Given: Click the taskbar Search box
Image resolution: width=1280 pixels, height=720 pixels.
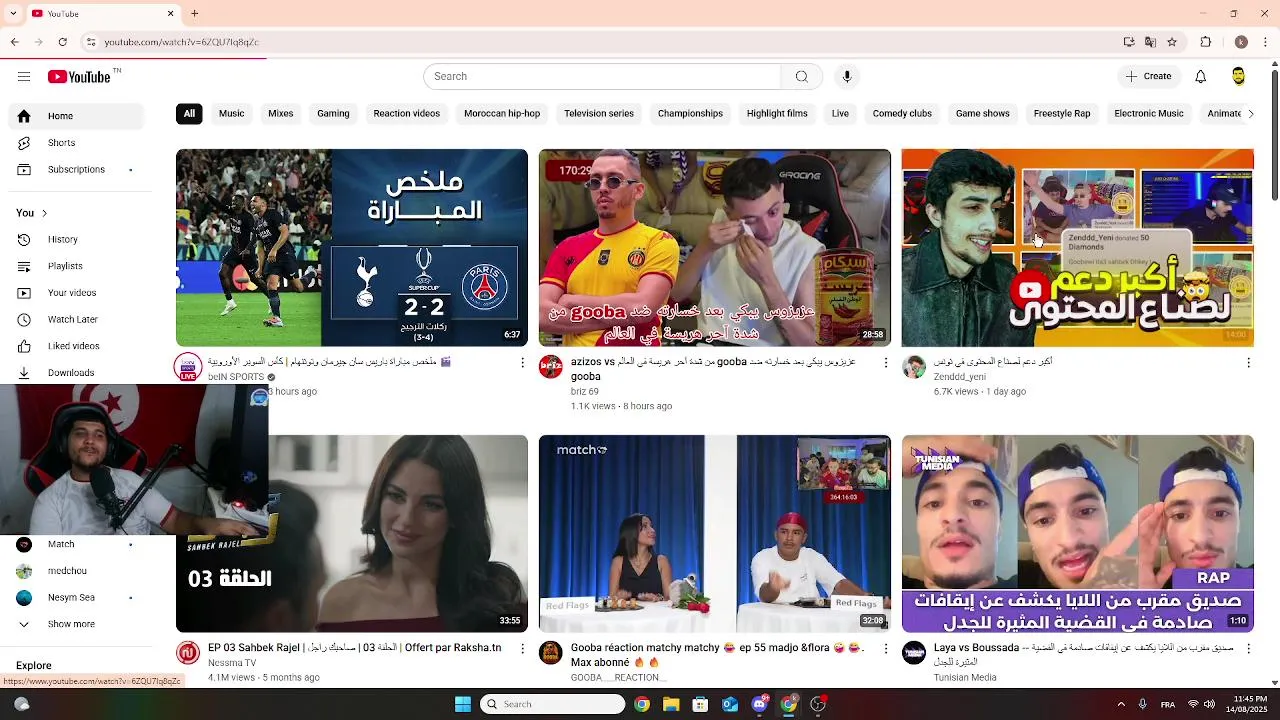Looking at the screenshot, I should [552, 704].
